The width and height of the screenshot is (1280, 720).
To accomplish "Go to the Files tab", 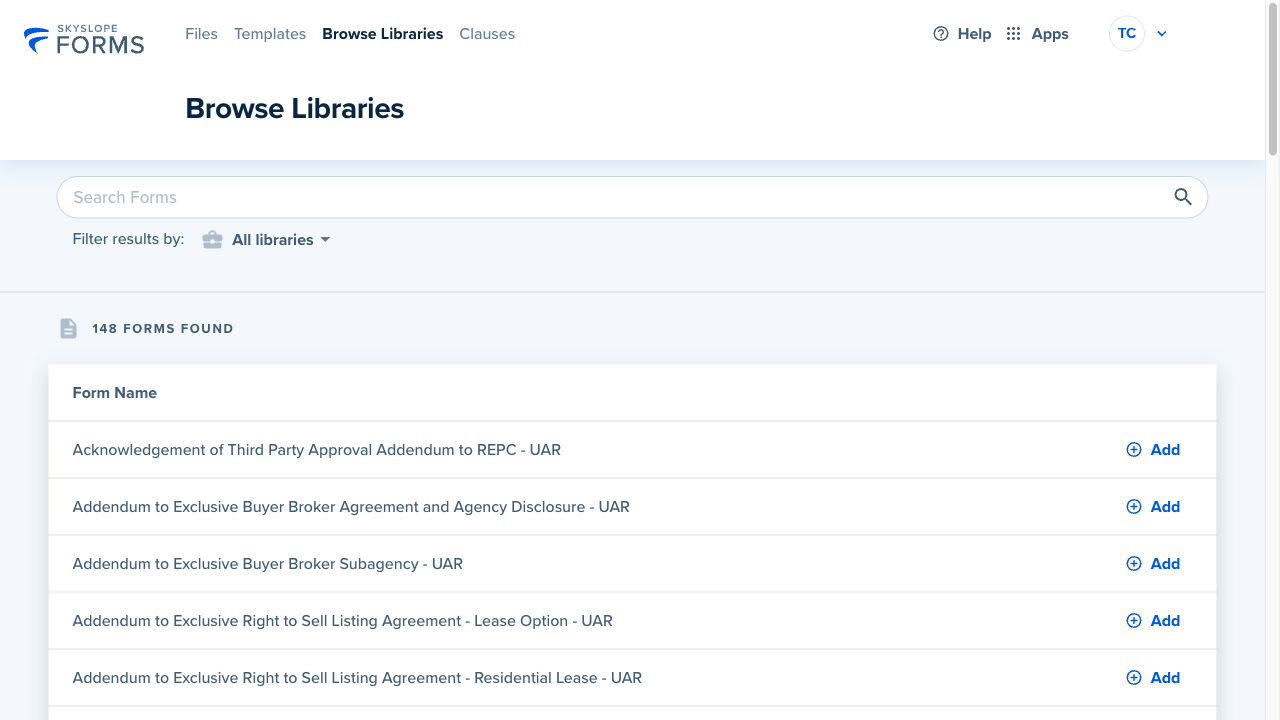I will click(201, 34).
